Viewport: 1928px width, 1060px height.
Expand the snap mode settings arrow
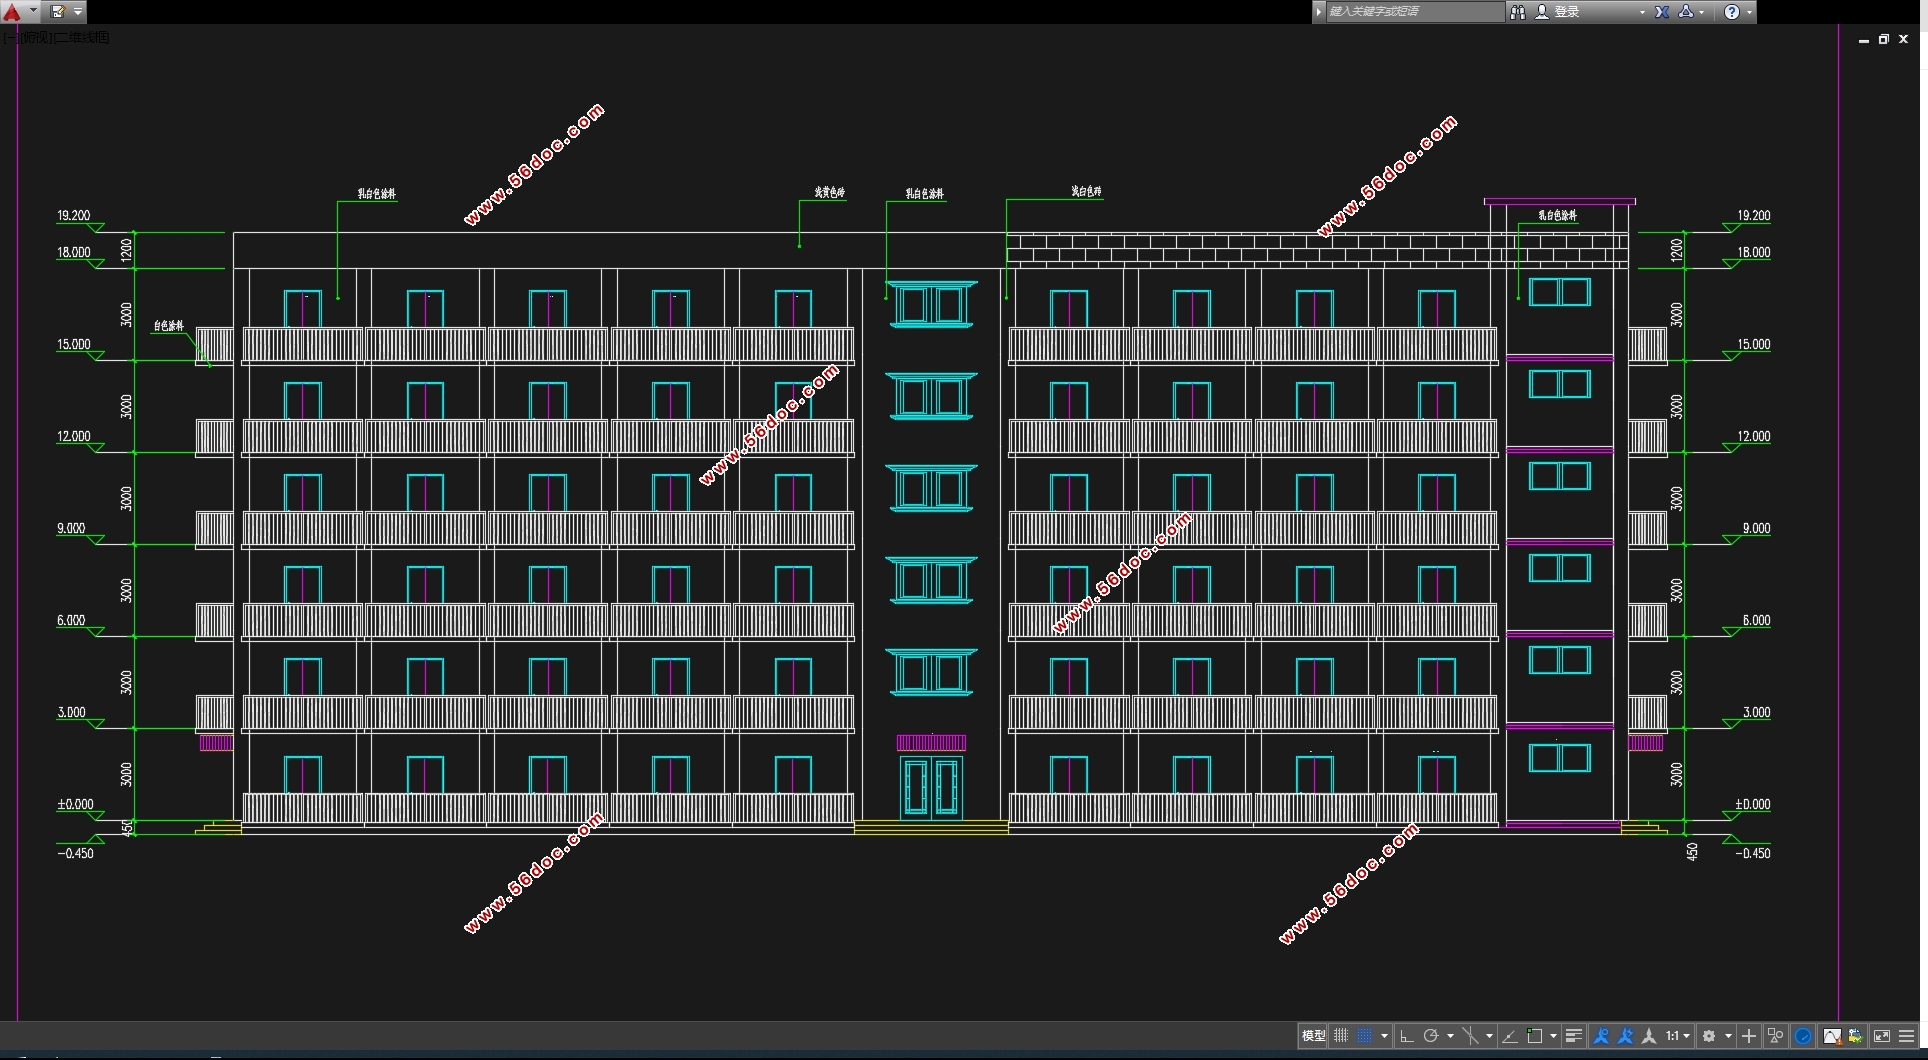(x=1384, y=1036)
